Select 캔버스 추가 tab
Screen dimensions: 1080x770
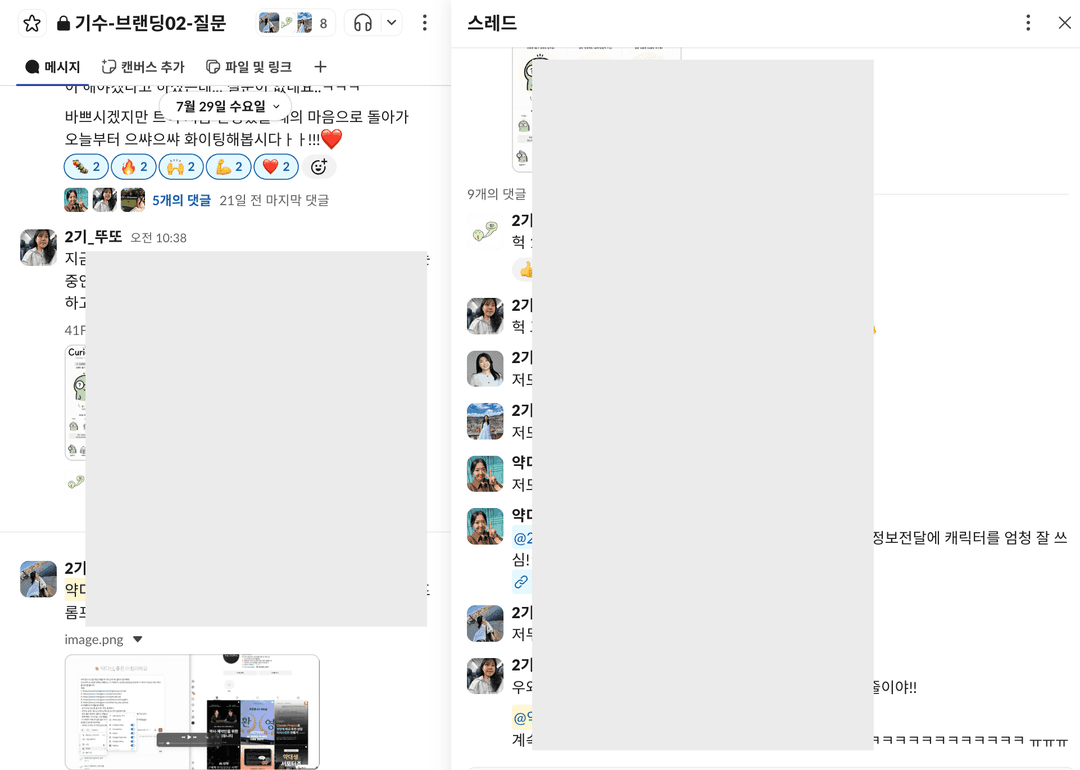point(143,67)
